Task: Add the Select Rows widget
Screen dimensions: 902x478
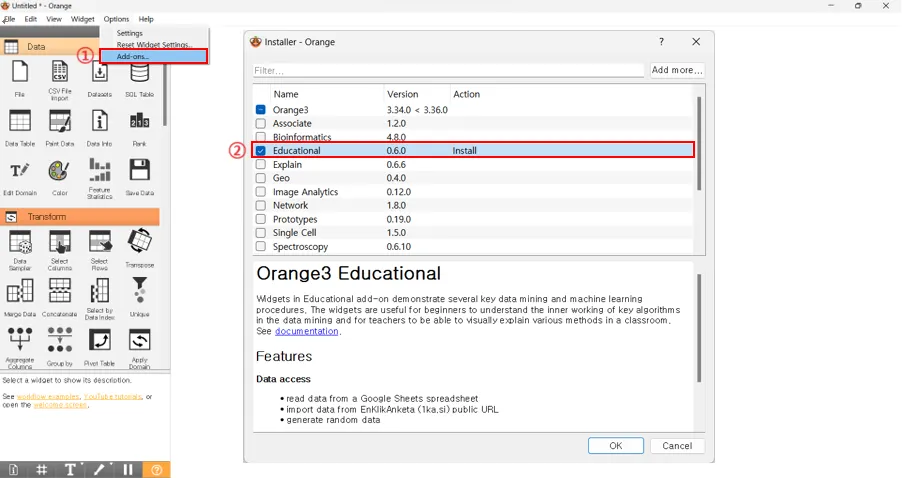Action: click(x=100, y=250)
